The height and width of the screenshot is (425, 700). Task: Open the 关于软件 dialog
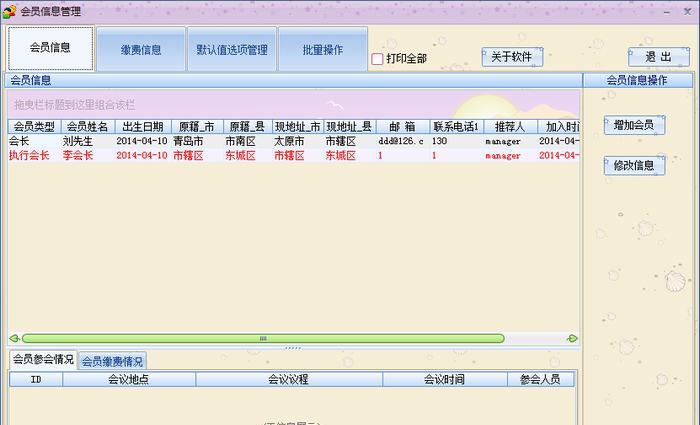[512, 57]
